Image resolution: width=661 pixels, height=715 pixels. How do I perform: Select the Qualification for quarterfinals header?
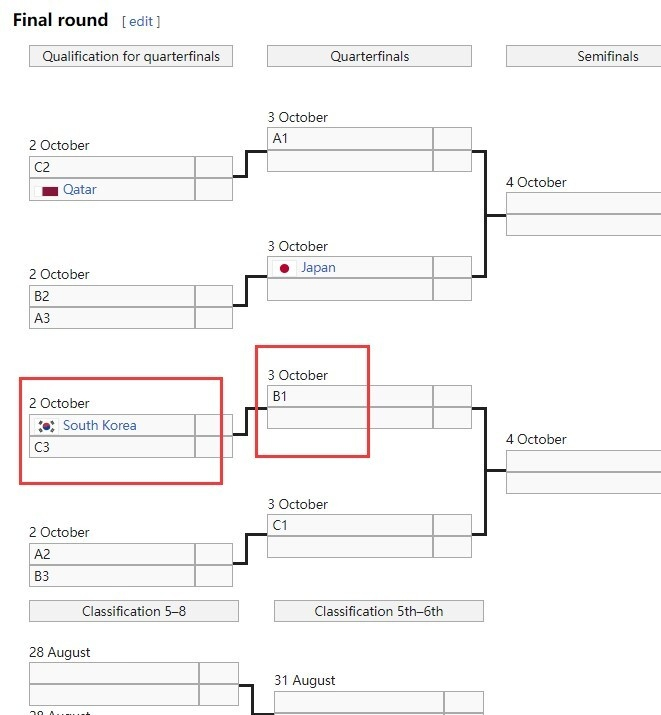[x=131, y=56]
